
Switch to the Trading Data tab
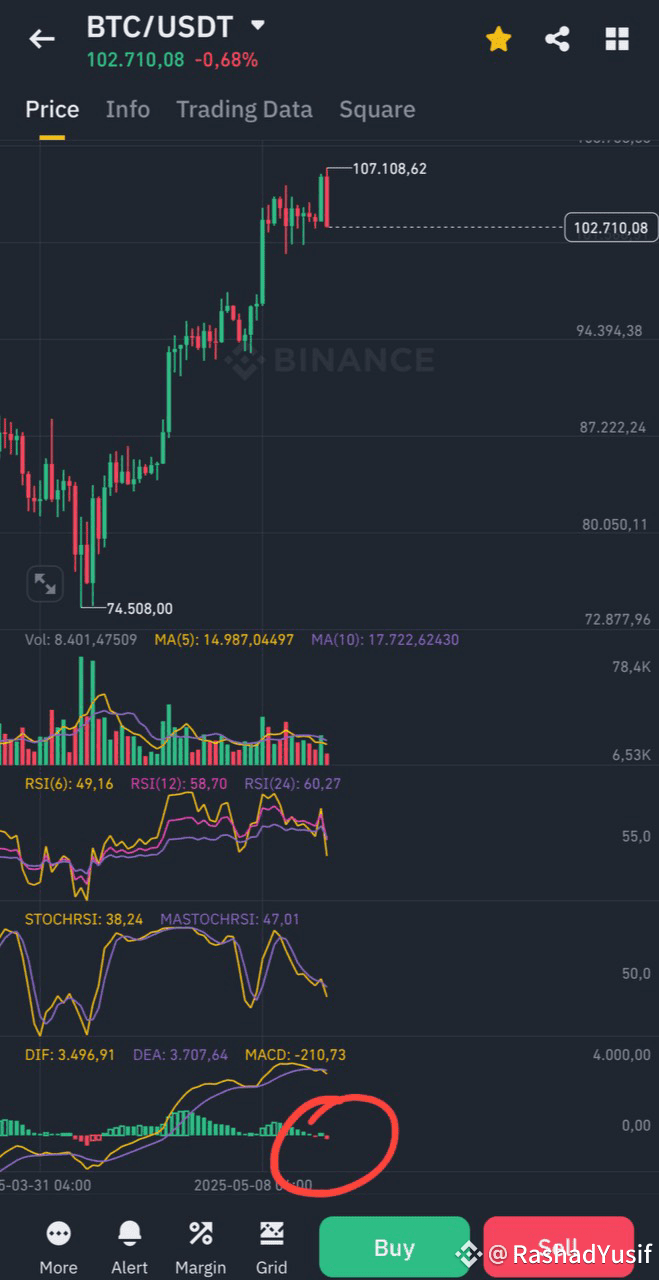pos(244,109)
